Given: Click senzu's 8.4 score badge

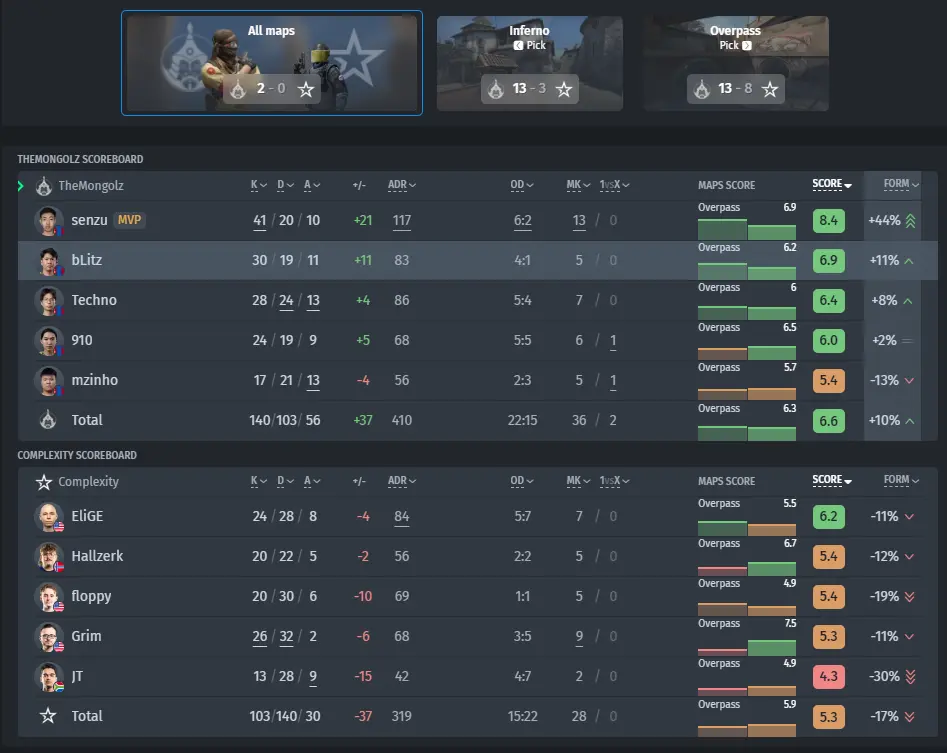Looking at the screenshot, I should (x=829, y=220).
